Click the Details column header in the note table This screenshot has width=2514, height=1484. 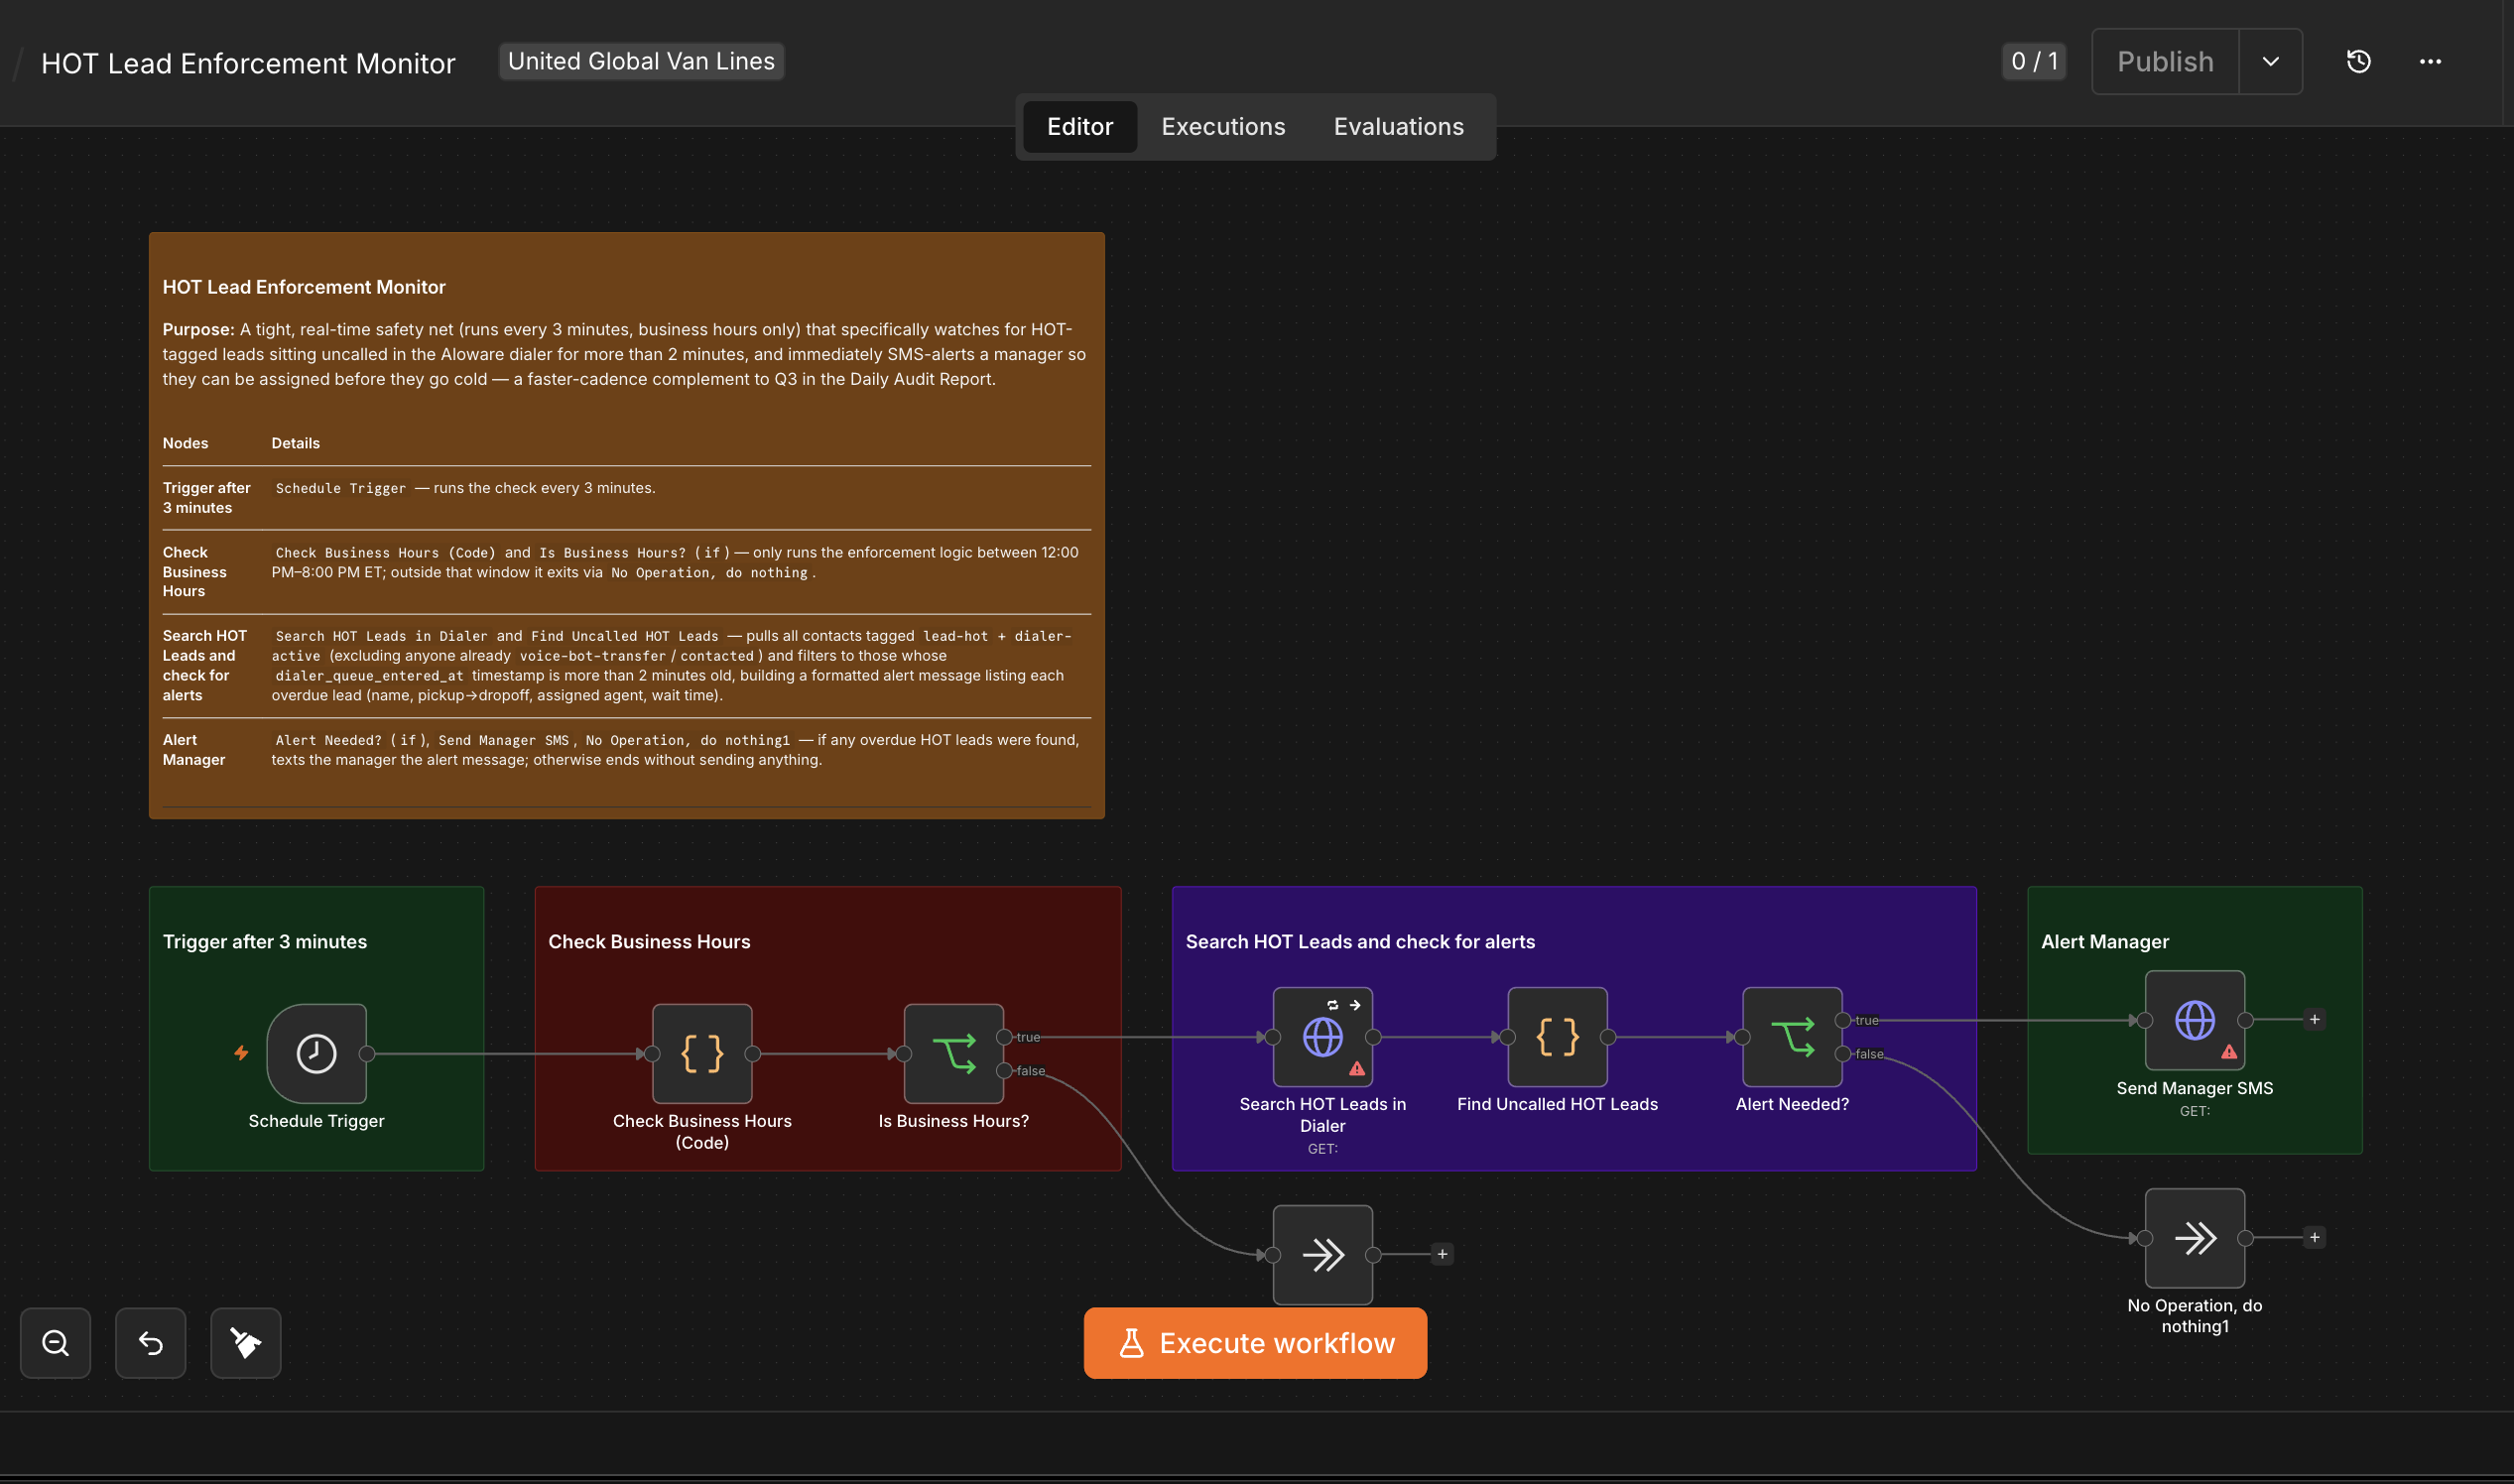pyautogui.click(x=296, y=443)
